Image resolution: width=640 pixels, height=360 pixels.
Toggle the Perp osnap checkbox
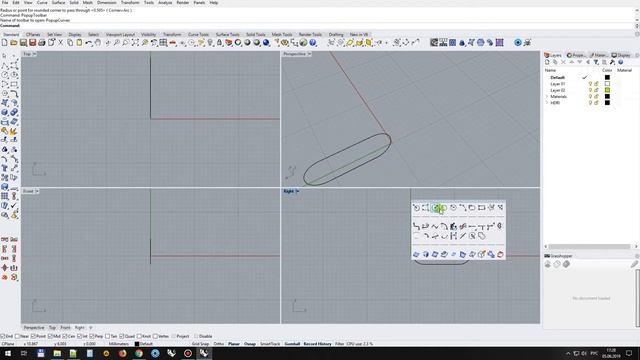pos(92,336)
